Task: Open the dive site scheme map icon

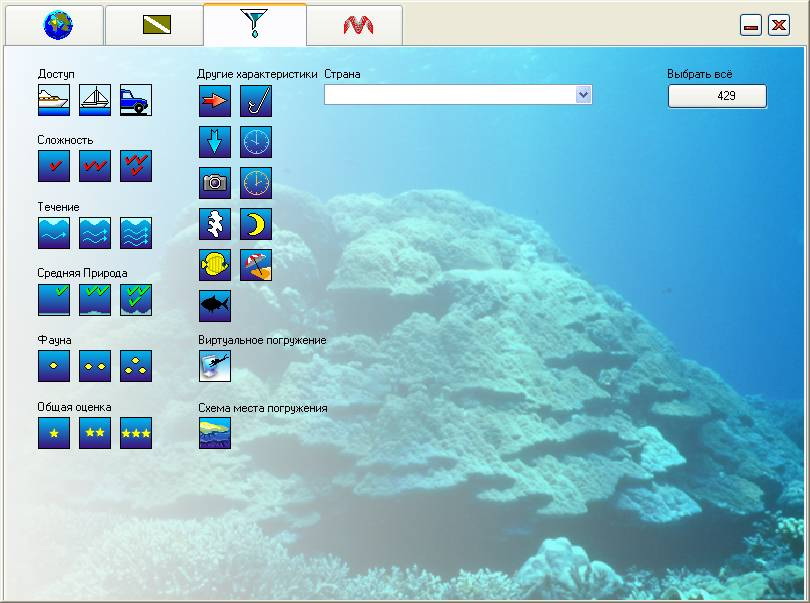Action: coord(215,433)
